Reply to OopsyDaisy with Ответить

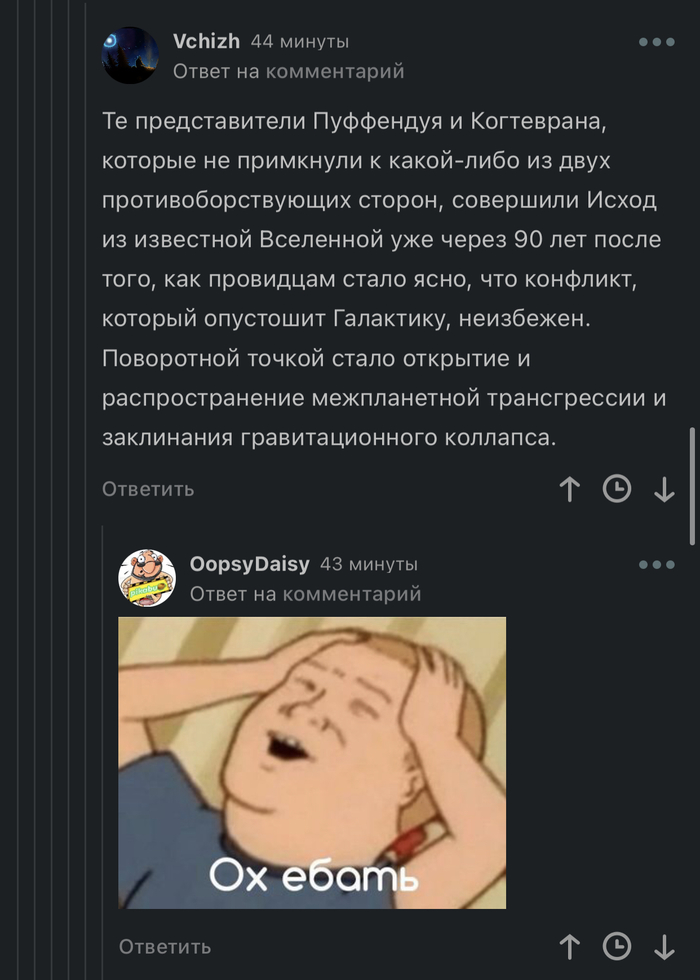pyautogui.click(x=165, y=947)
